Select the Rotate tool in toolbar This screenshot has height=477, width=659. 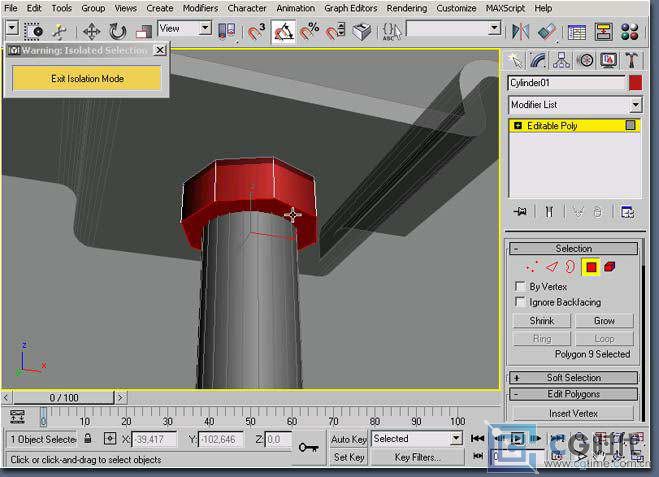[117, 32]
